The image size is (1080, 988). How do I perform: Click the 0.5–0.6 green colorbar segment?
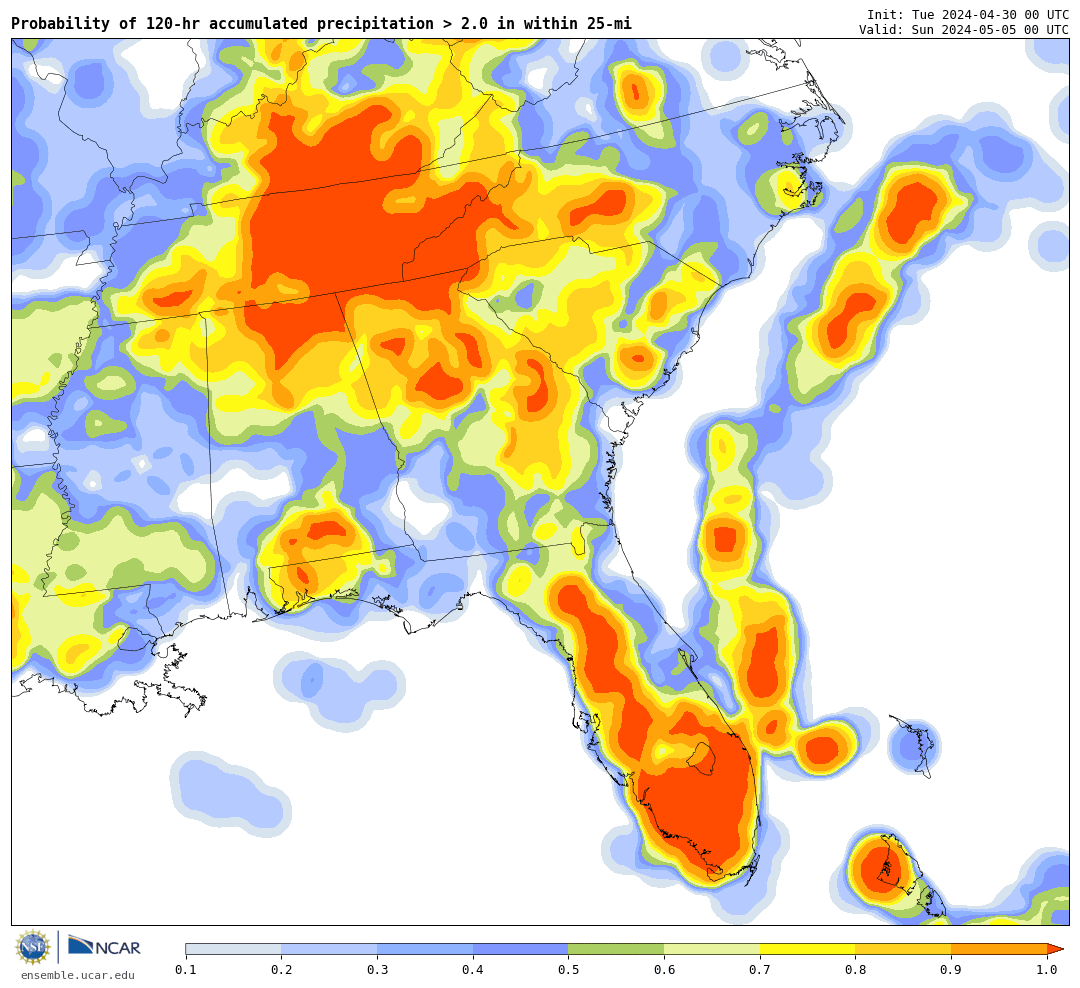tap(616, 949)
